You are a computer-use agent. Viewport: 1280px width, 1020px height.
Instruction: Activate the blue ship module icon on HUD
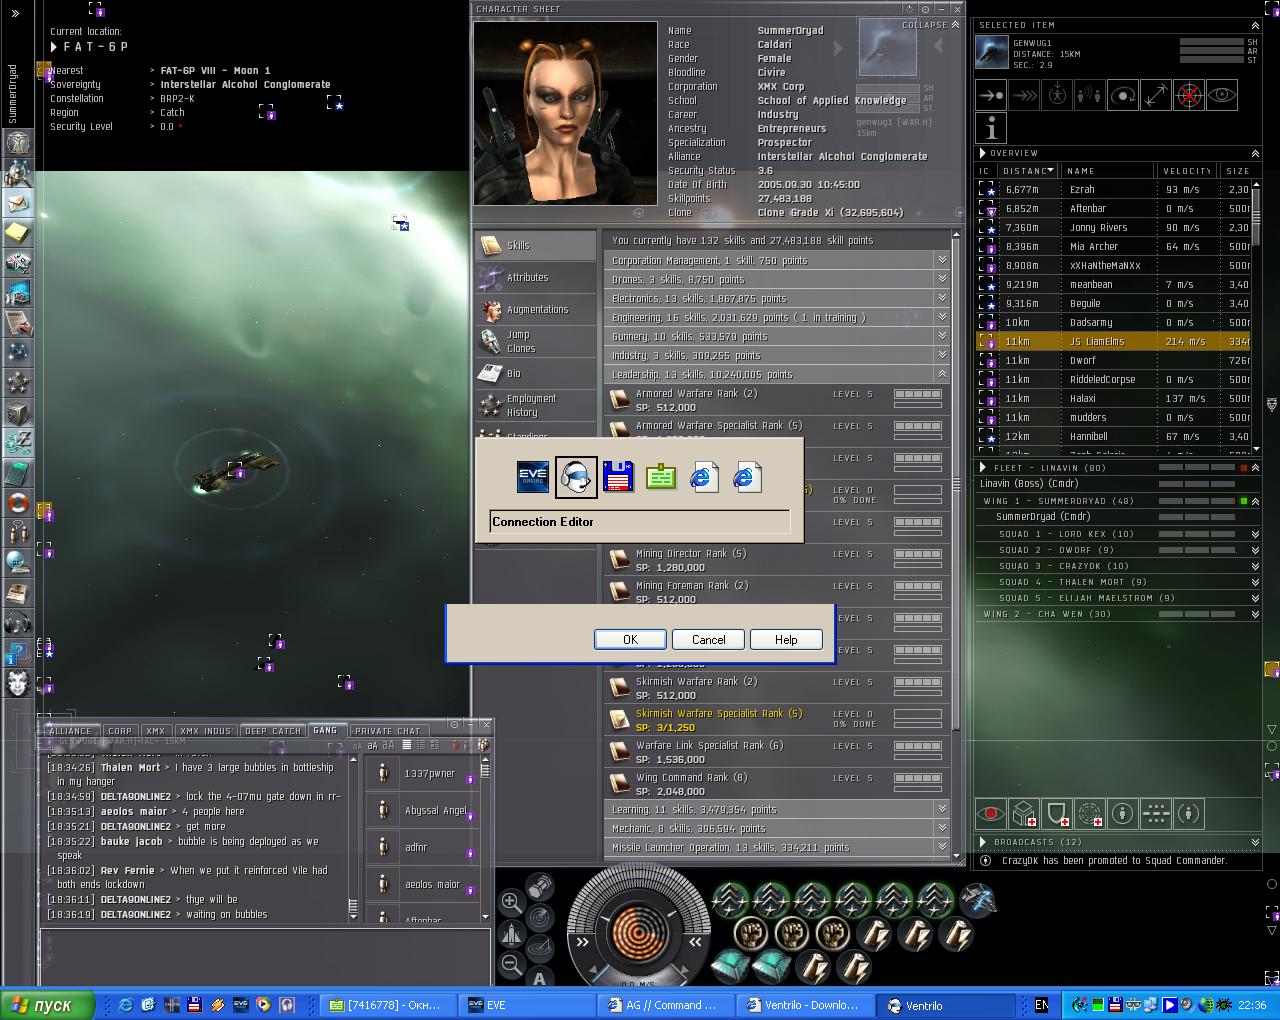coord(978,900)
